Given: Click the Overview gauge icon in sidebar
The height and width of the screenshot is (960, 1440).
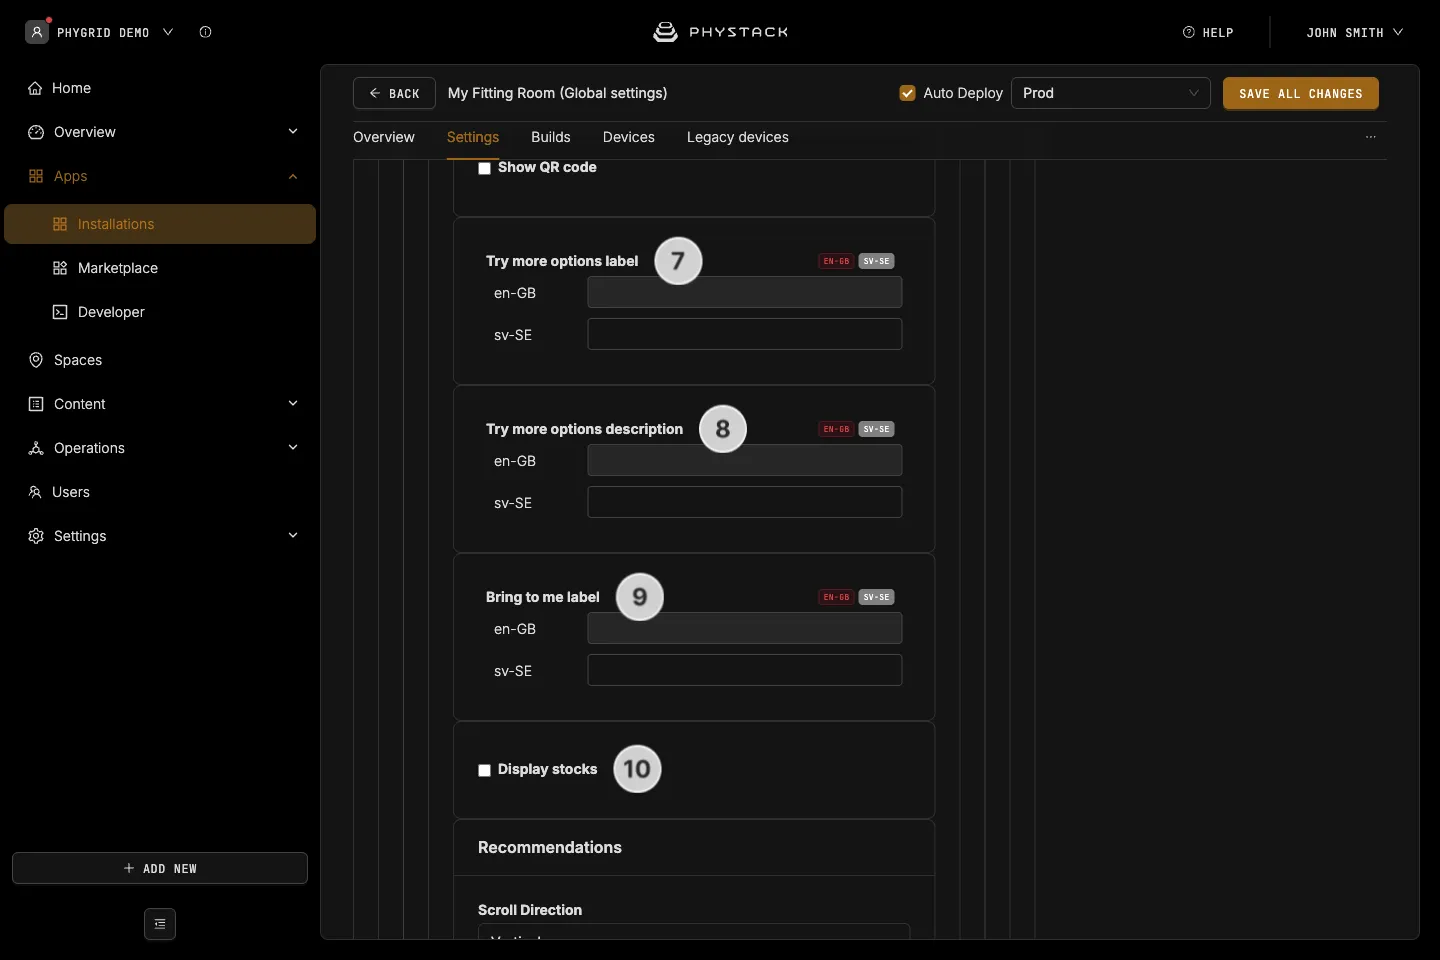Looking at the screenshot, I should coord(36,132).
